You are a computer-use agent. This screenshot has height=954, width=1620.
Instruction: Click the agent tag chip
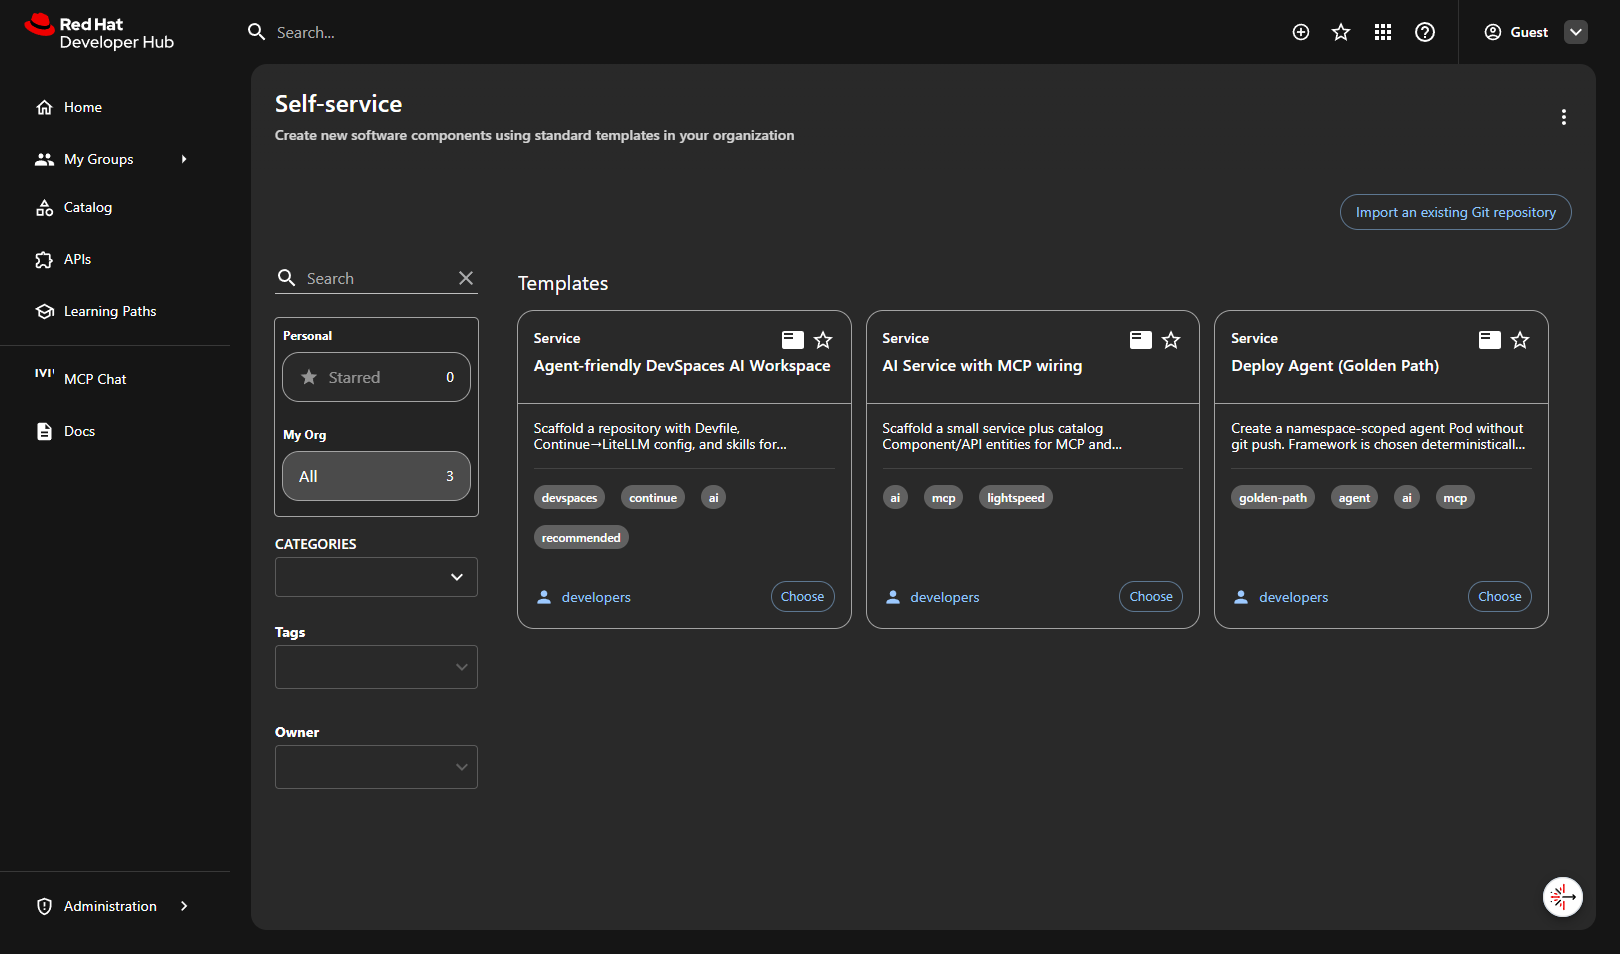coord(1354,497)
